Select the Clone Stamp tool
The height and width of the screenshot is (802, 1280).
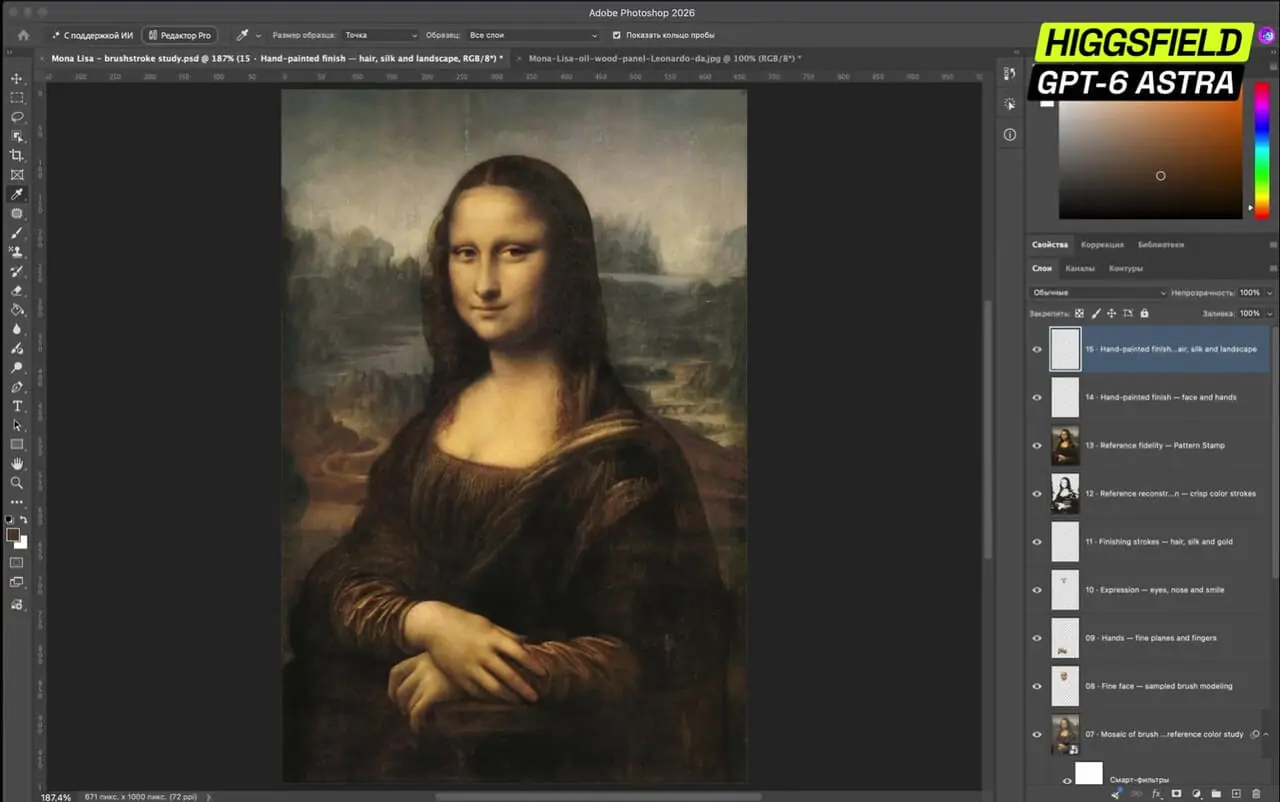click(x=17, y=252)
